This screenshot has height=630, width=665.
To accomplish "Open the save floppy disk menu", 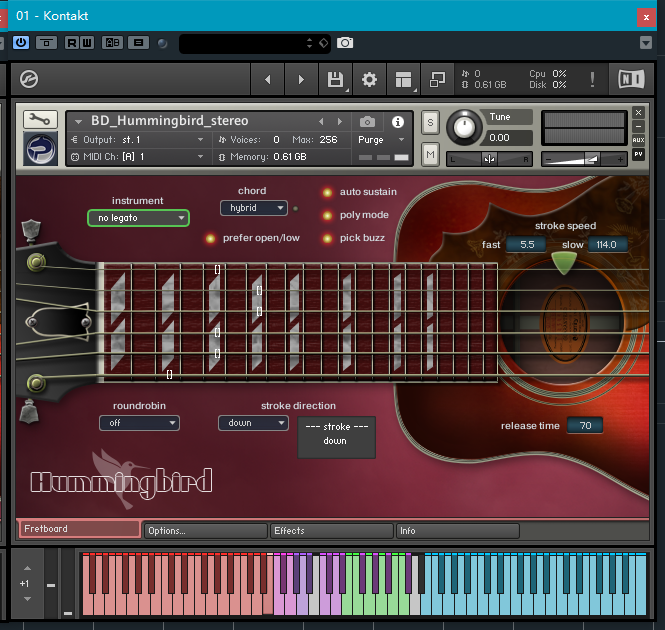I will click(x=335, y=79).
